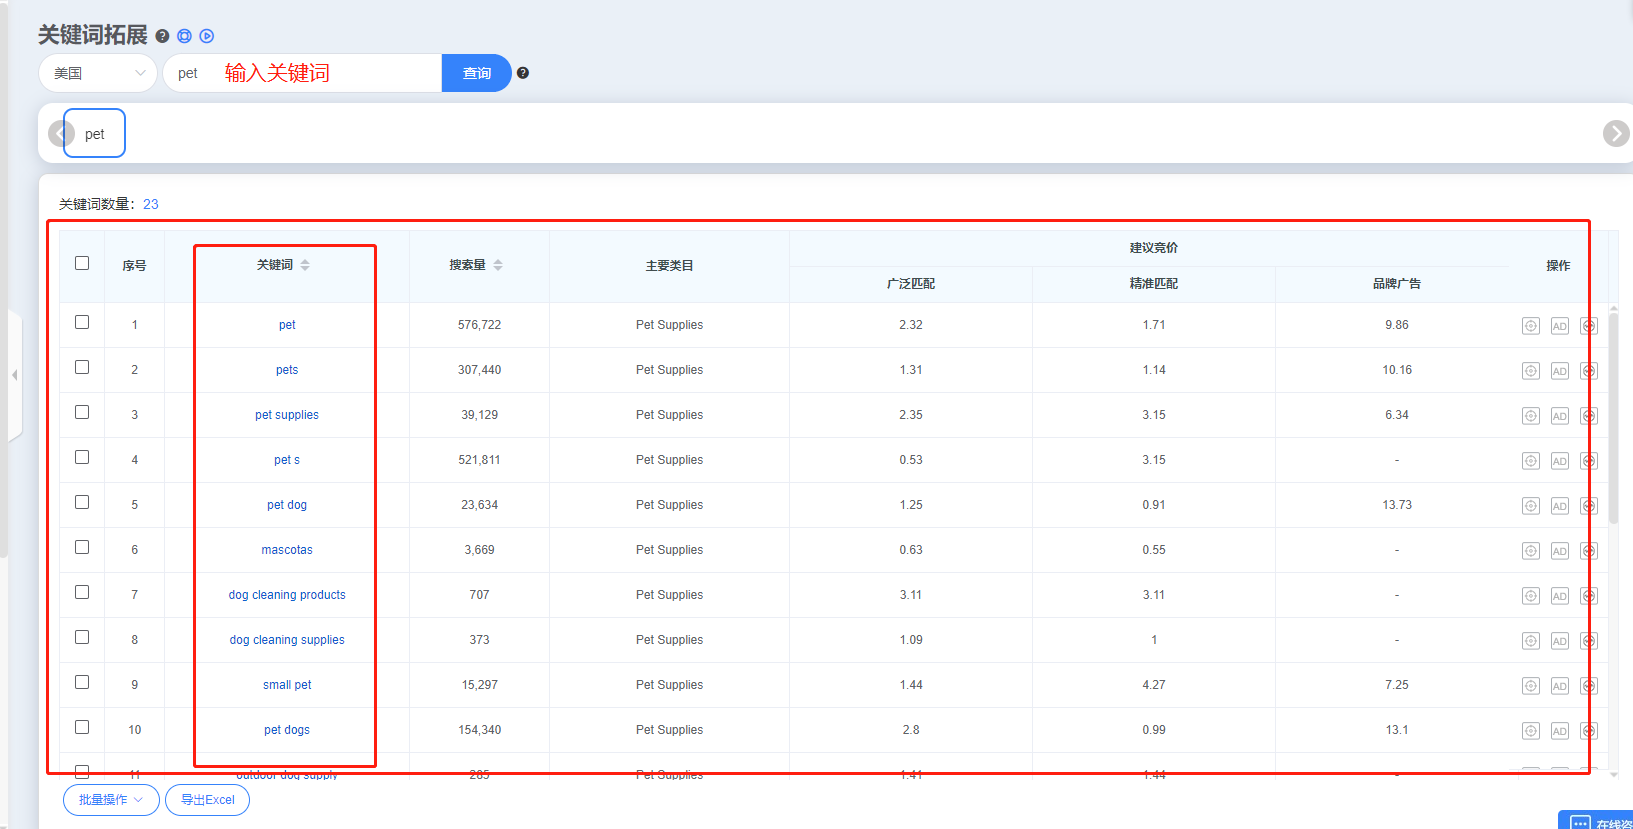Open the 美国 country dropdown
Viewport: 1633px width, 829px height.
click(x=98, y=73)
